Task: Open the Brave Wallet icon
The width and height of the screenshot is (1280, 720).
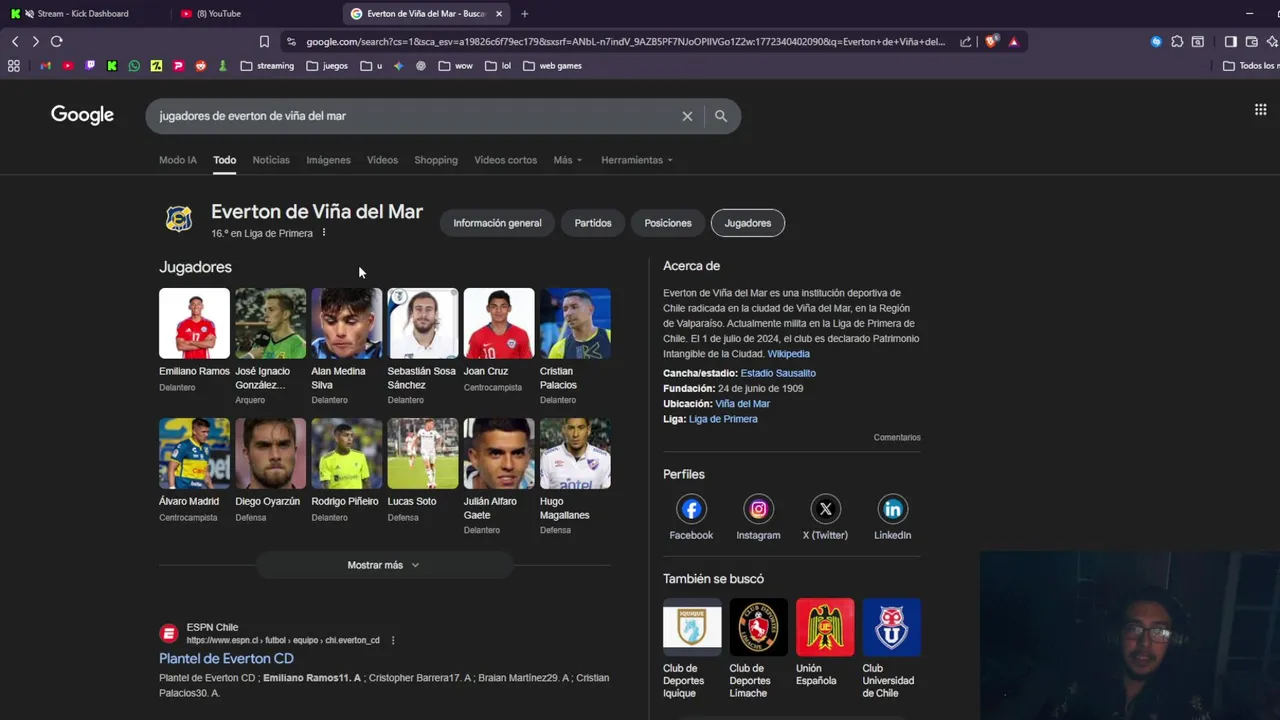Action: click(1251, 42)
